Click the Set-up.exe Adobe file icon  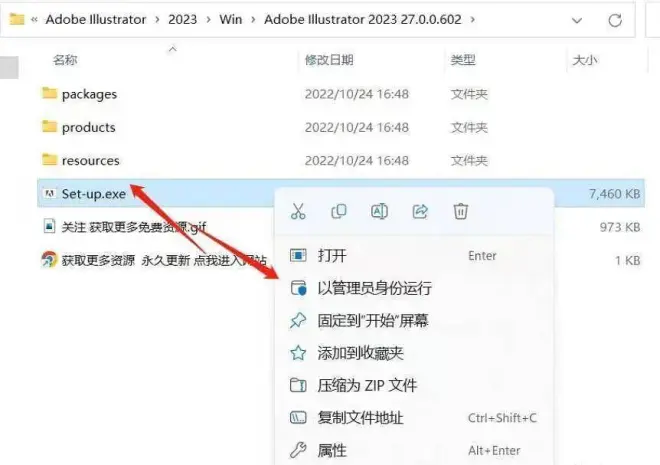pyautogui.click(x=49, y=194)
